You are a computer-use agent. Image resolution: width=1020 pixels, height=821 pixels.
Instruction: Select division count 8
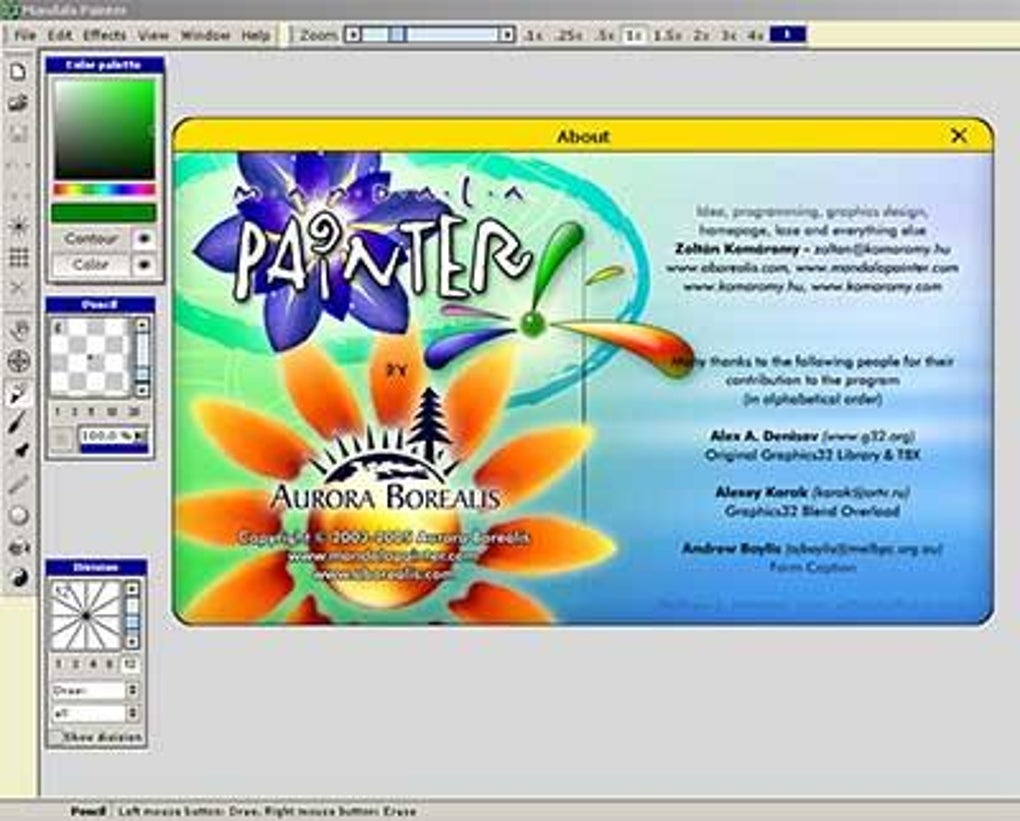click(109, 664)
